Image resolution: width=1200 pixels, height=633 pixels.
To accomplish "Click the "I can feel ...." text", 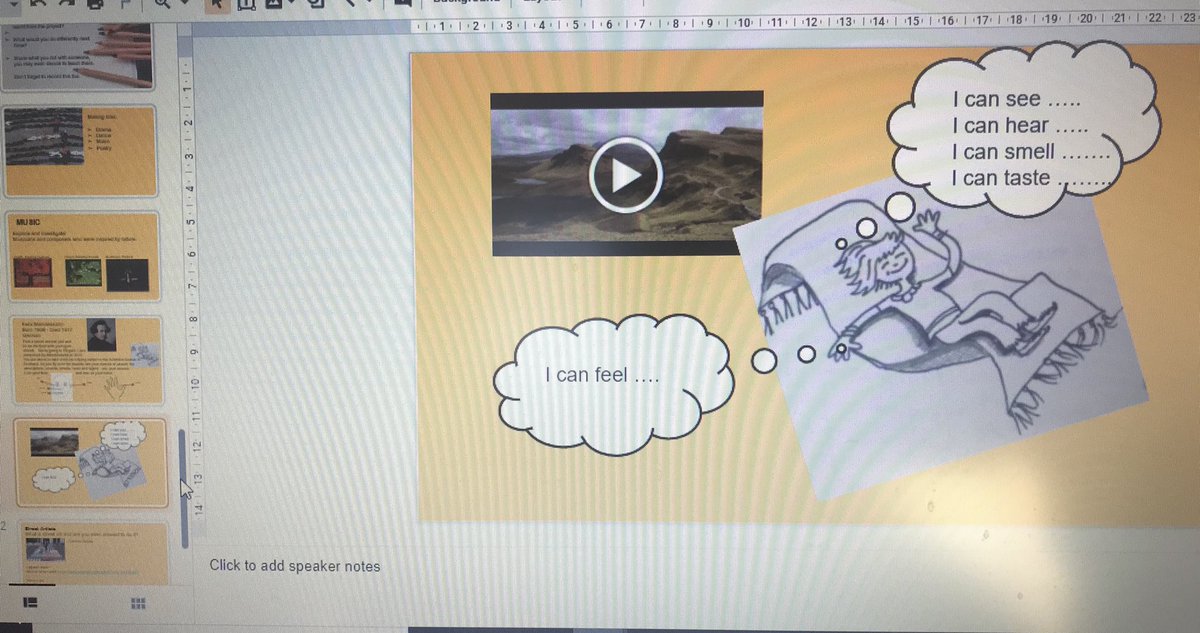I will pyautogui.click(x=602, y=376).
